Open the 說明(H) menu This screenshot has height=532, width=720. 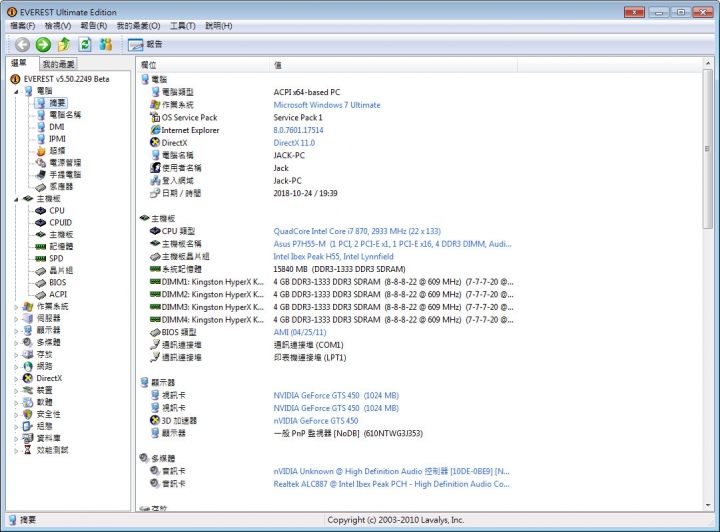[219, 26]
